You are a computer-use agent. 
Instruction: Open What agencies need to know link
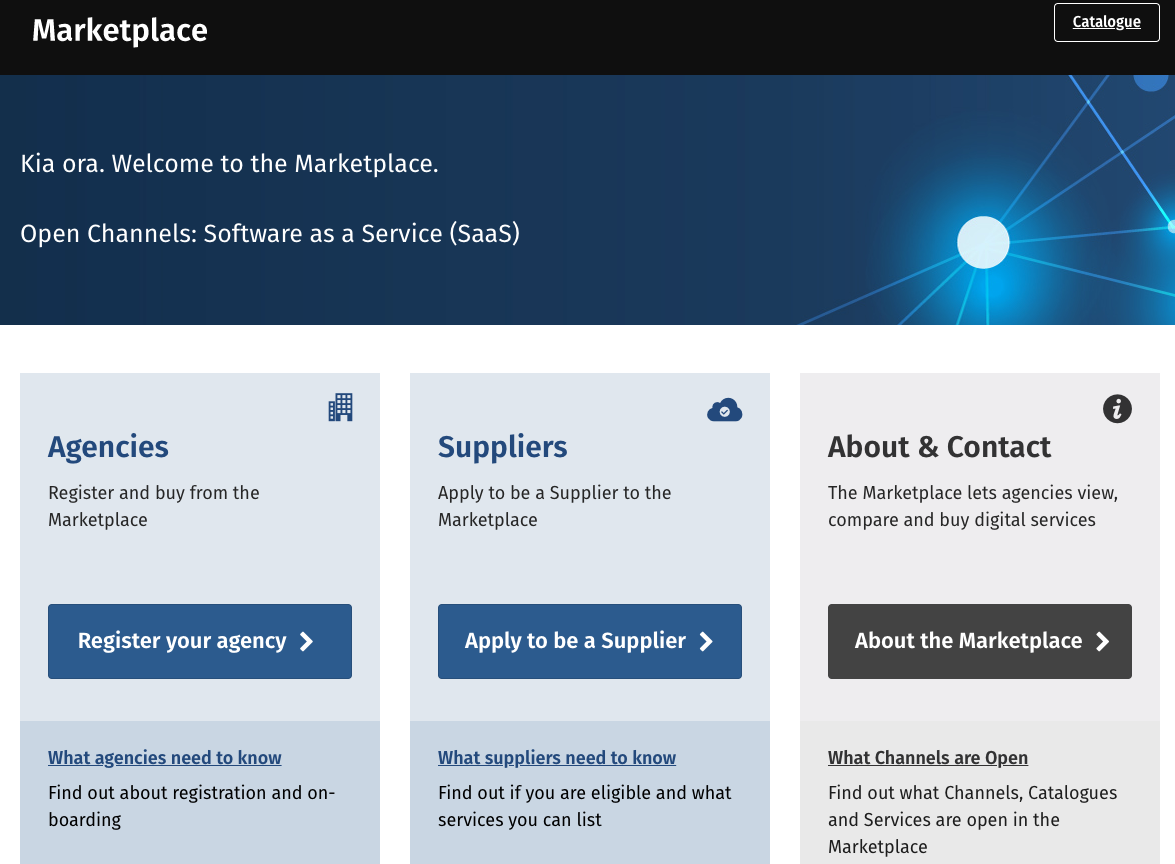(x=165, y=758)
